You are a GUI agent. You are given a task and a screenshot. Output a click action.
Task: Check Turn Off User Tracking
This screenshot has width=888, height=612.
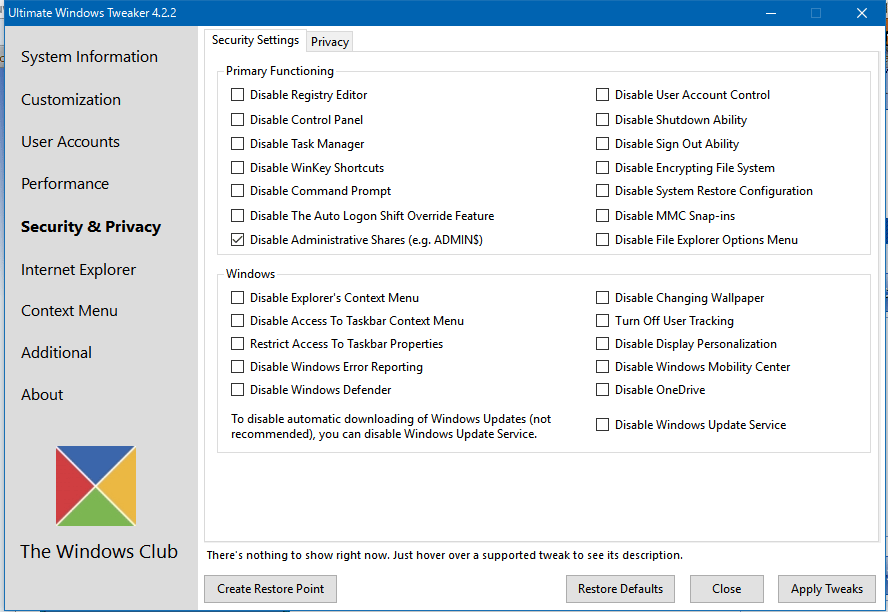coord(603,321)
